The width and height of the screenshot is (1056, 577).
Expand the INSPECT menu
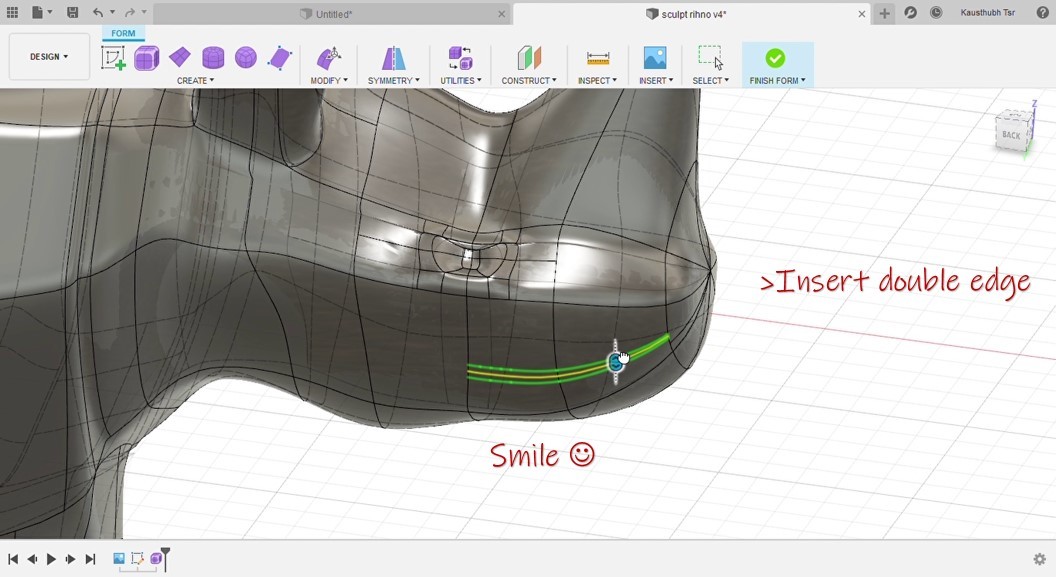(x=597, y=81)
